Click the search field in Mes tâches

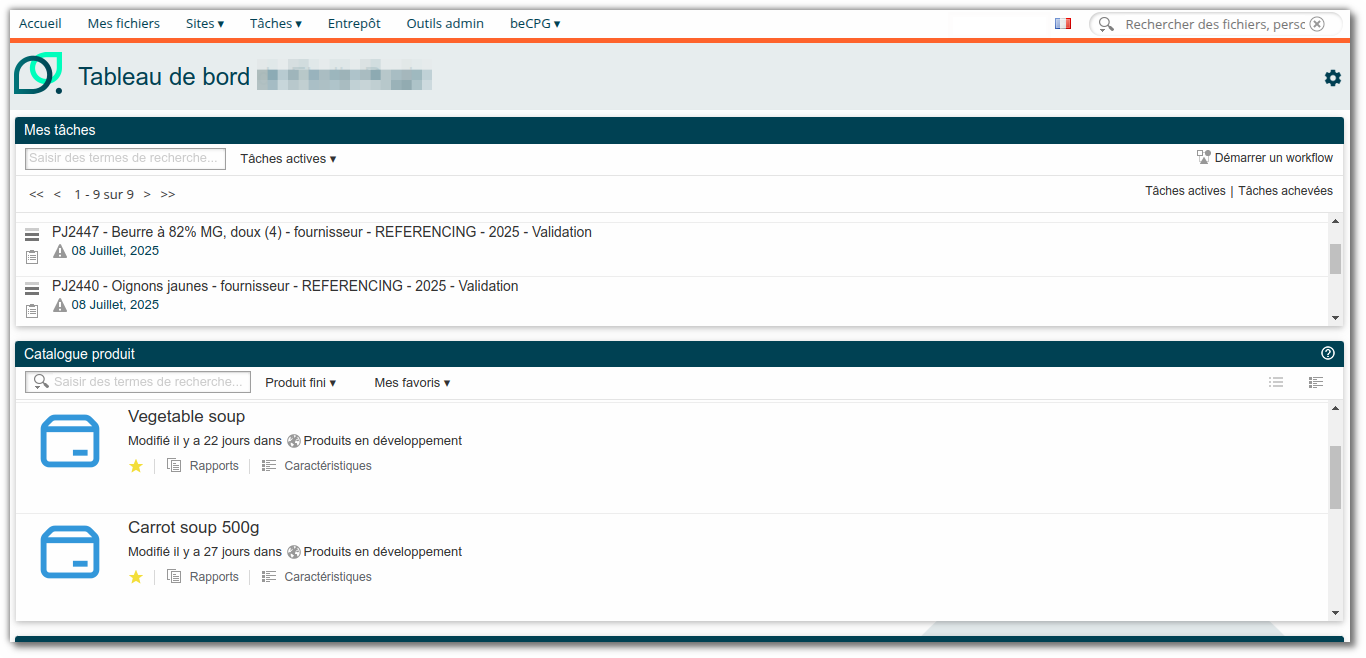tap(124, 158)
